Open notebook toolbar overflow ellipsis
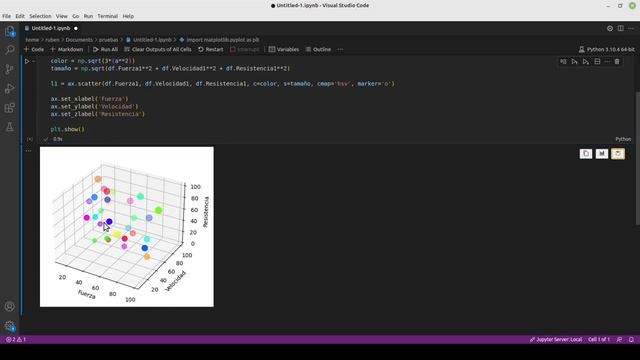 340,49
